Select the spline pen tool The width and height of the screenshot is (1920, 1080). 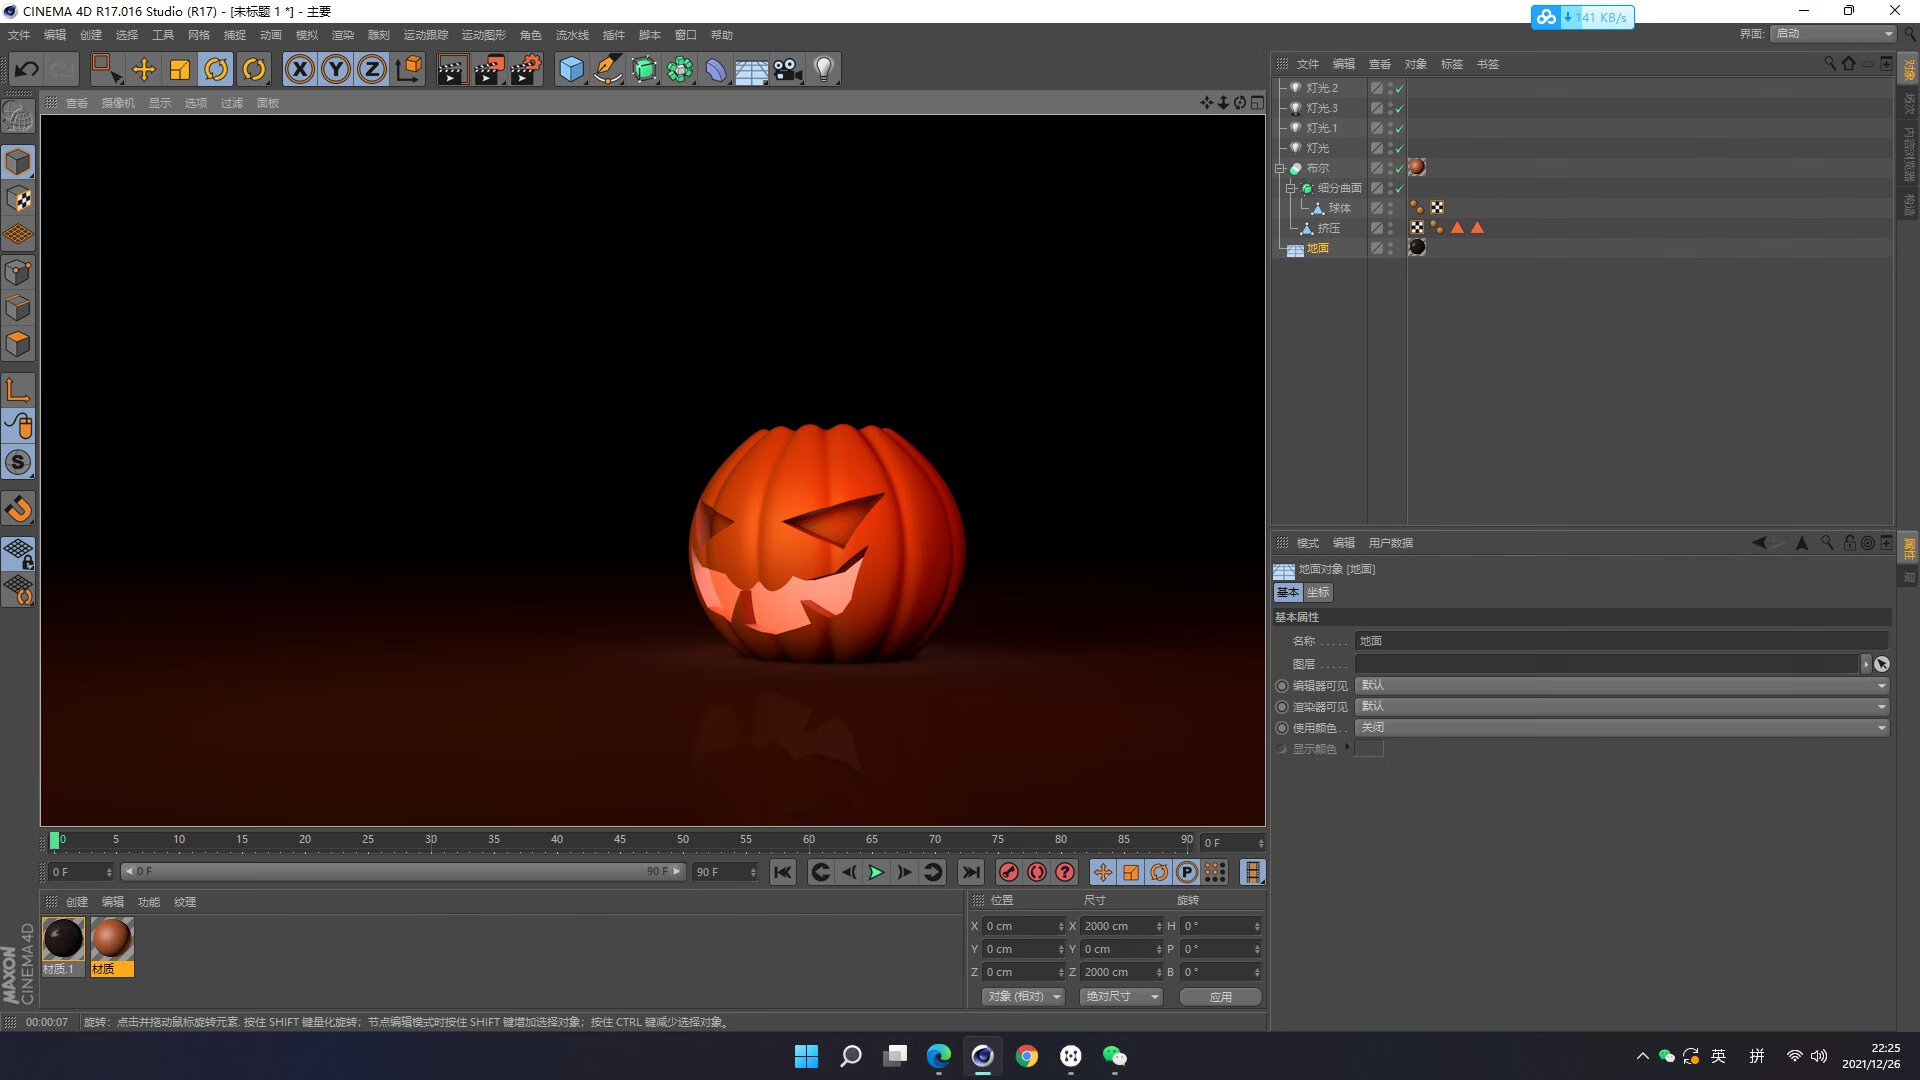click(607, 69)
